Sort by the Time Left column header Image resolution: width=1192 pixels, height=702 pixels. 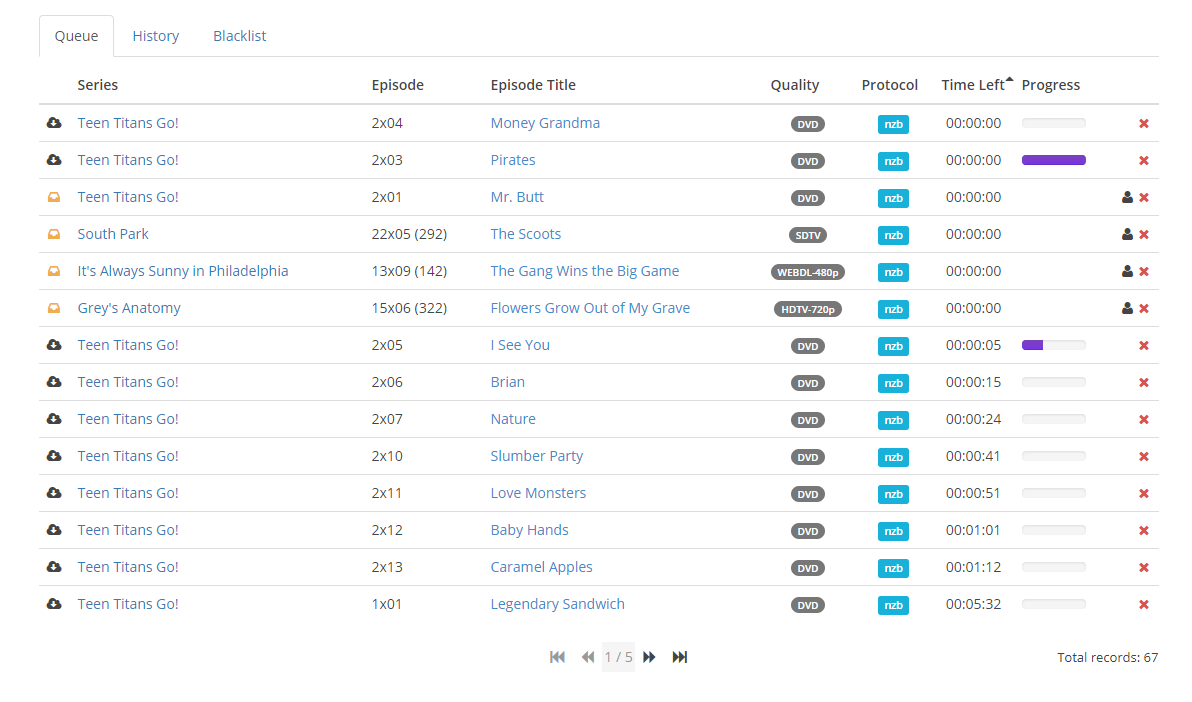tap(971, 85)
